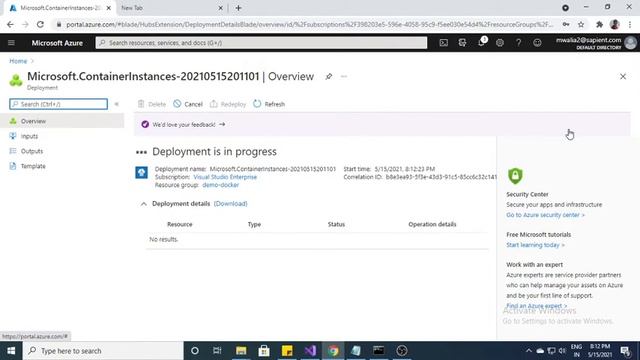
Task: Click the Windows taskbar search box
Action: click(x=103, y=351)
